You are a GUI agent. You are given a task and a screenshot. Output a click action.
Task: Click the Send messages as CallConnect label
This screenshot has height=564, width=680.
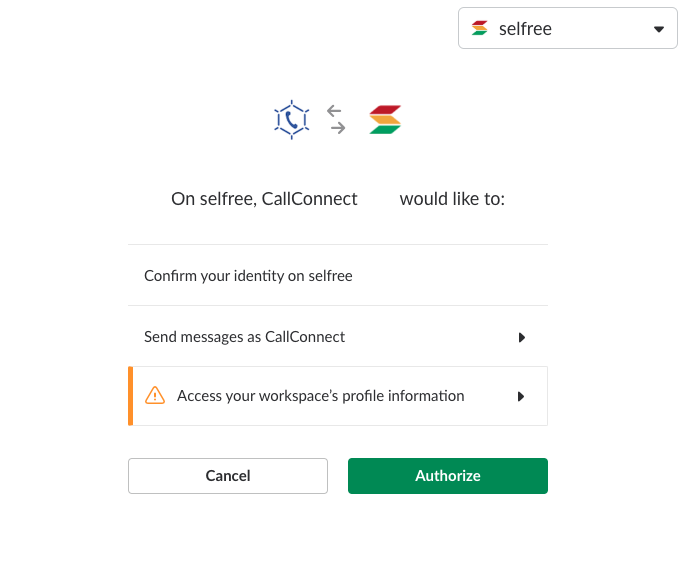[x=245, y=337]
